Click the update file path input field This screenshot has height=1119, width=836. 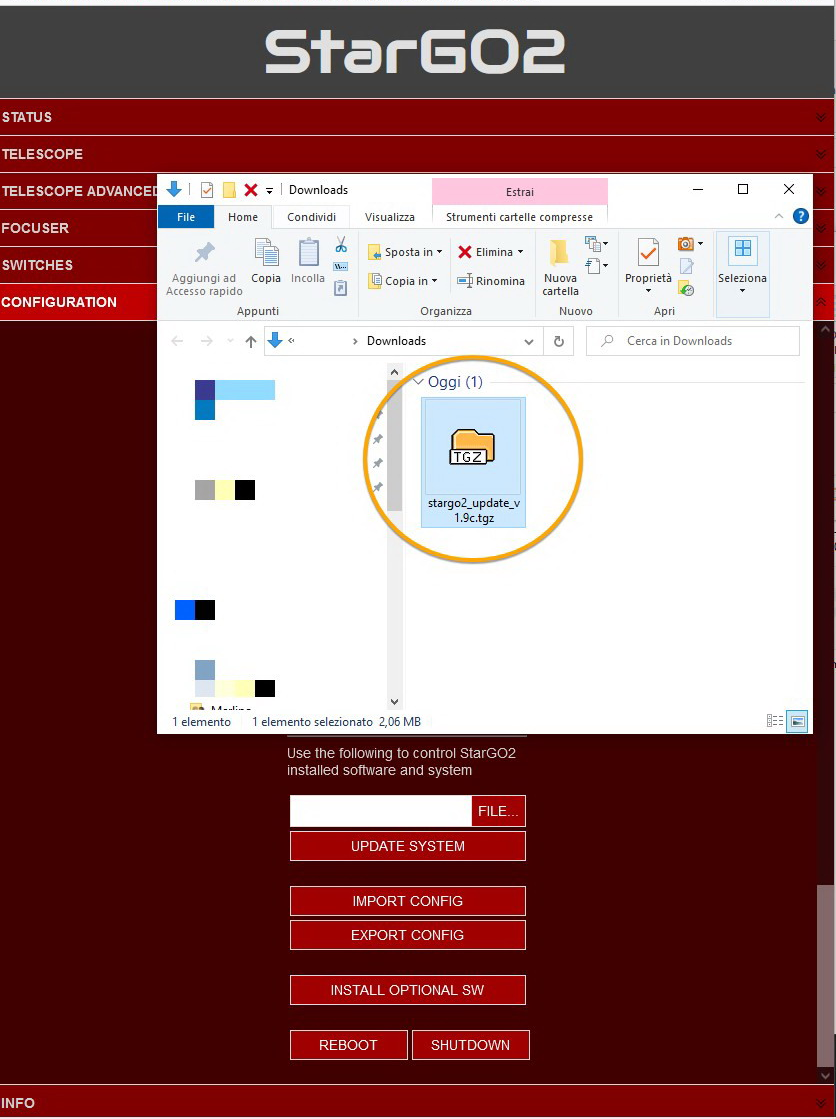tap(381, 811)
